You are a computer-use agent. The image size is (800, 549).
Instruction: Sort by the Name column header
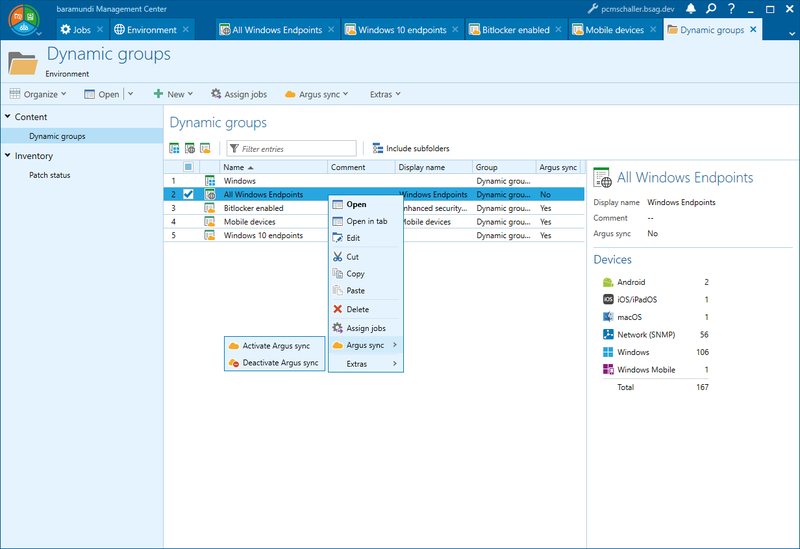[x=273, y=167]
